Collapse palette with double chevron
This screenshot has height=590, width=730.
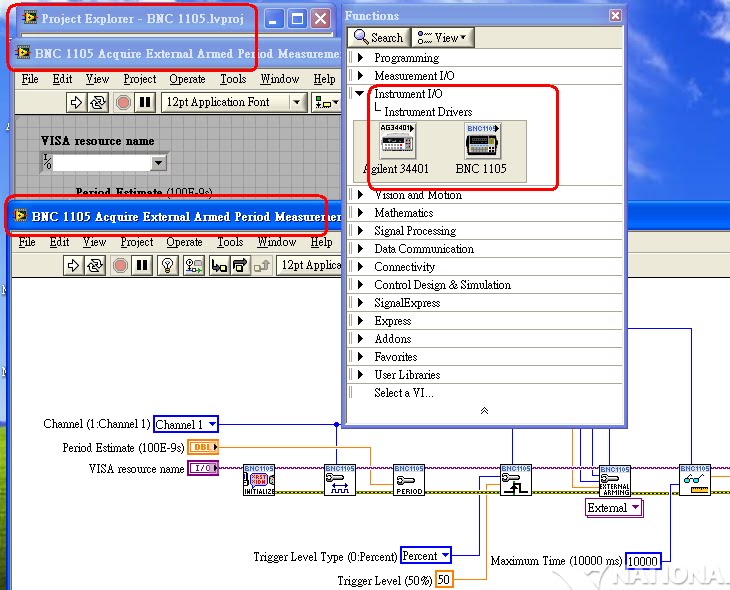tap(484, 411)
